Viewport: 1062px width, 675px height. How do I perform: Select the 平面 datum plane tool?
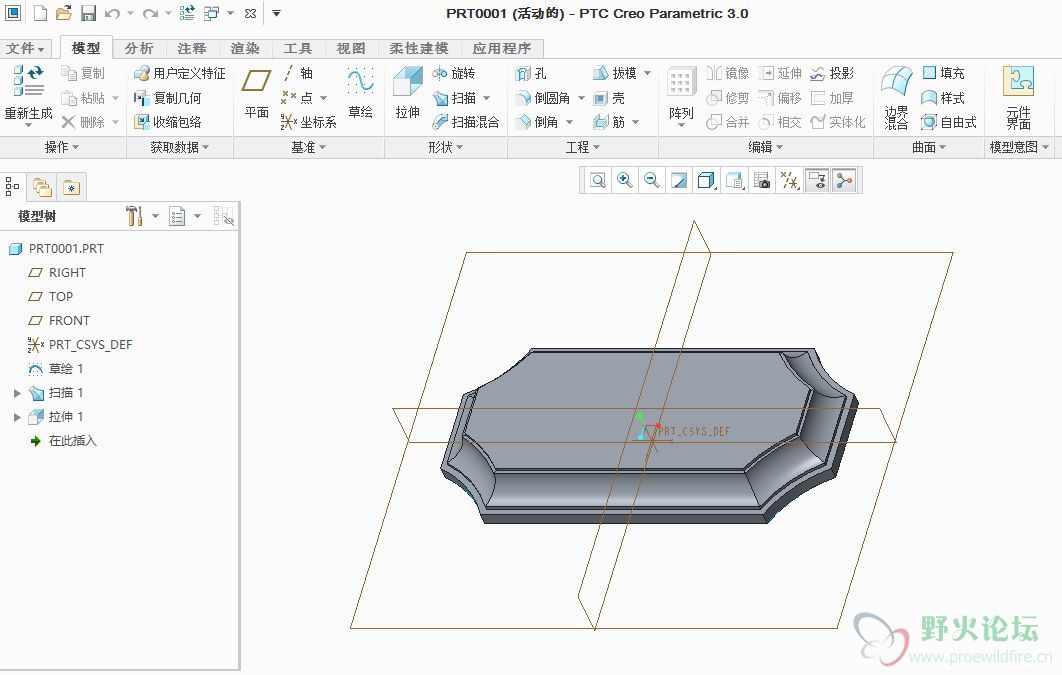click(x=257, y=92)
